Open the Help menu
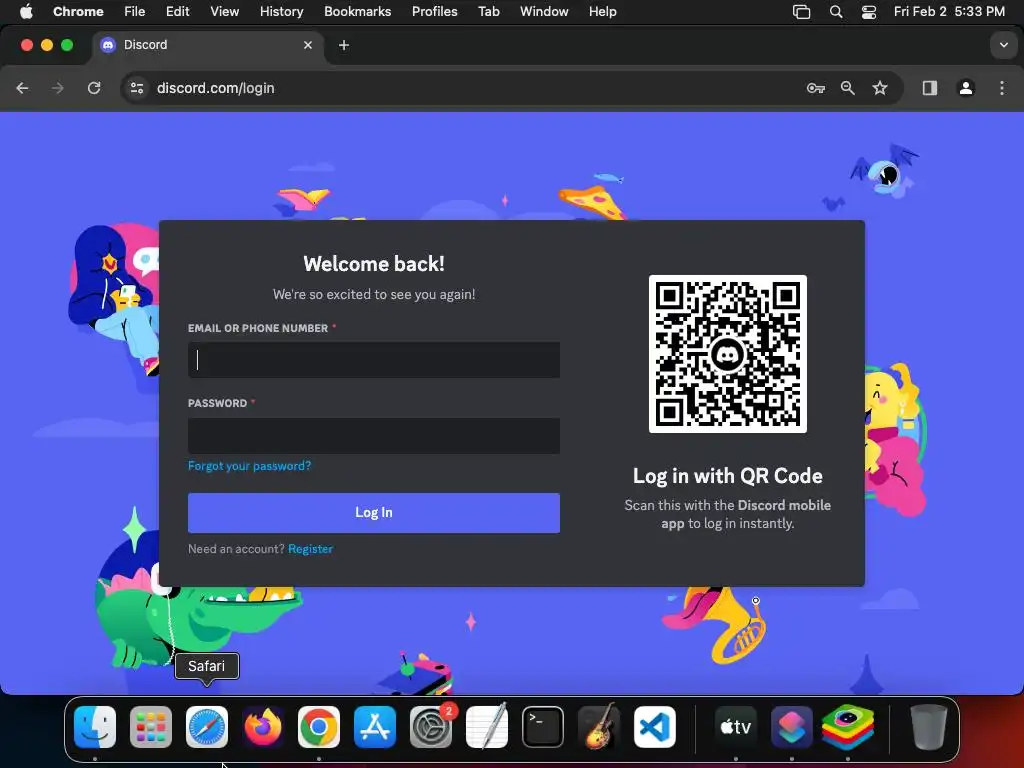 (x=602, y=12)
